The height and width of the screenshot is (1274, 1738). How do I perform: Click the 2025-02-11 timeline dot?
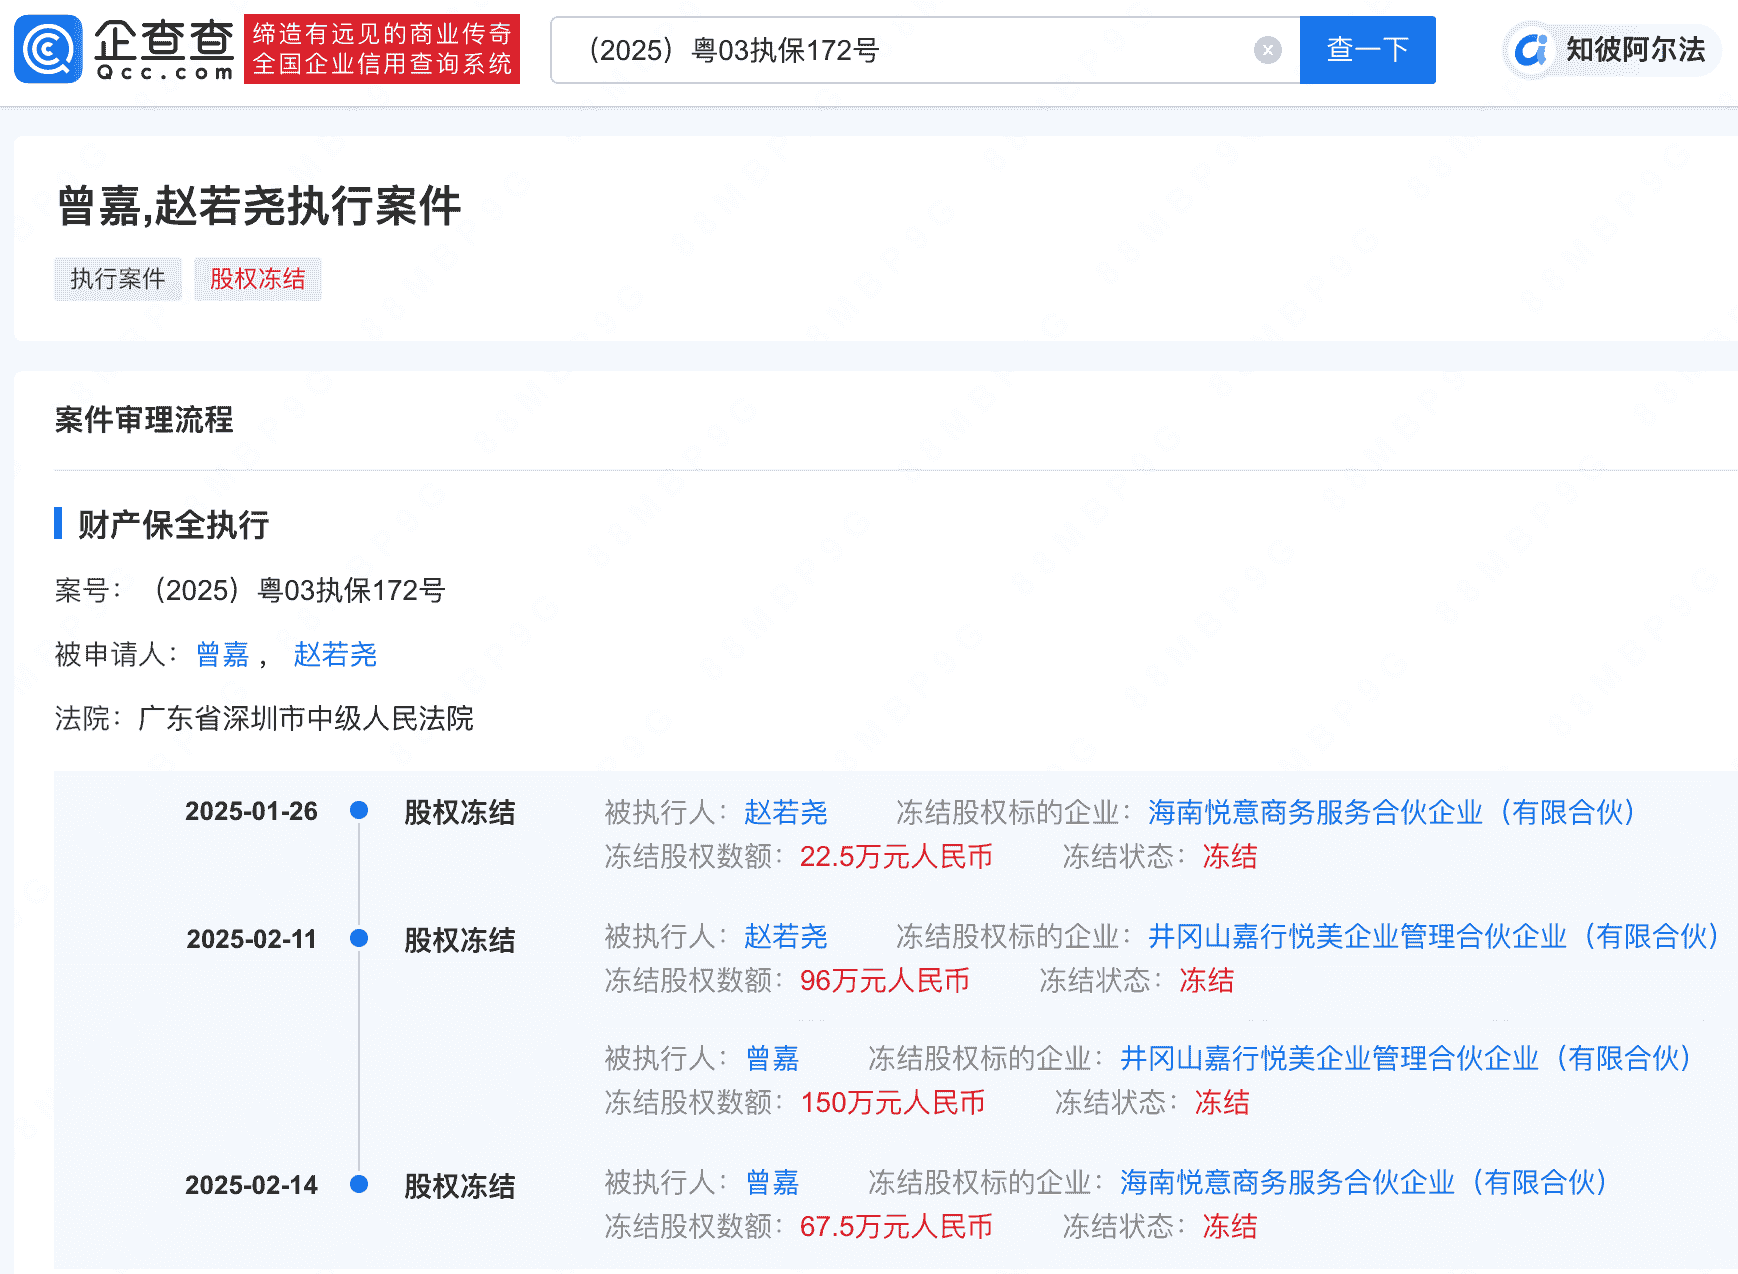coord(359,938)
